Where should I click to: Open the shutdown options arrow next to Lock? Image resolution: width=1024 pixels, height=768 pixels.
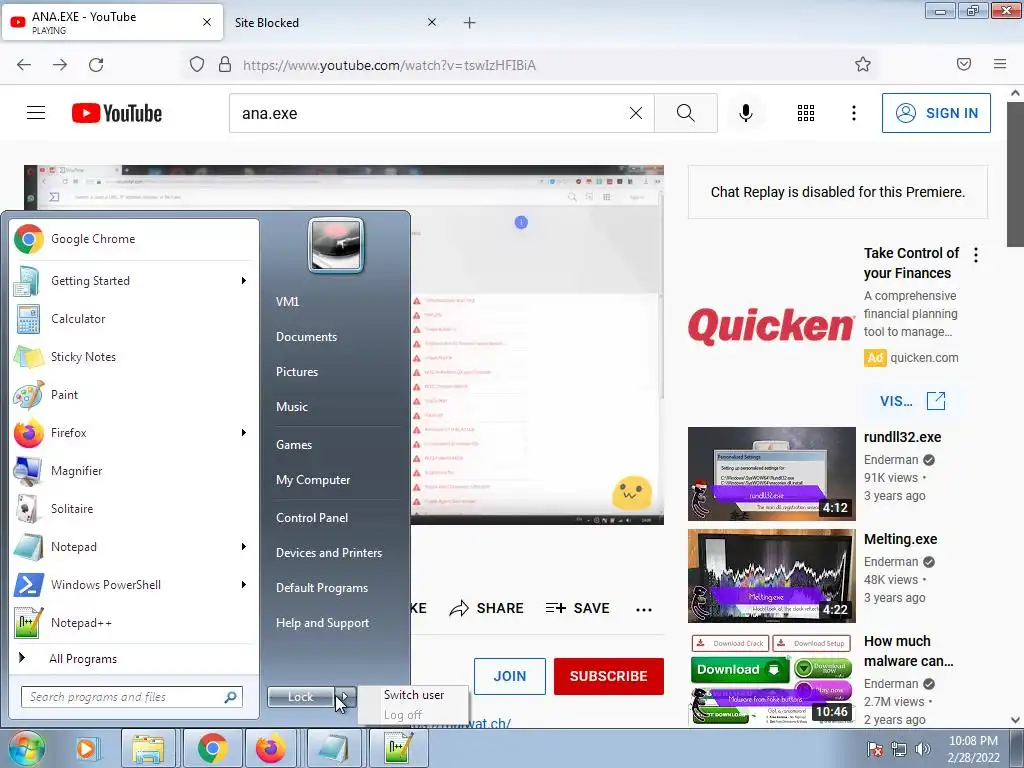click(x=346, y=697)
